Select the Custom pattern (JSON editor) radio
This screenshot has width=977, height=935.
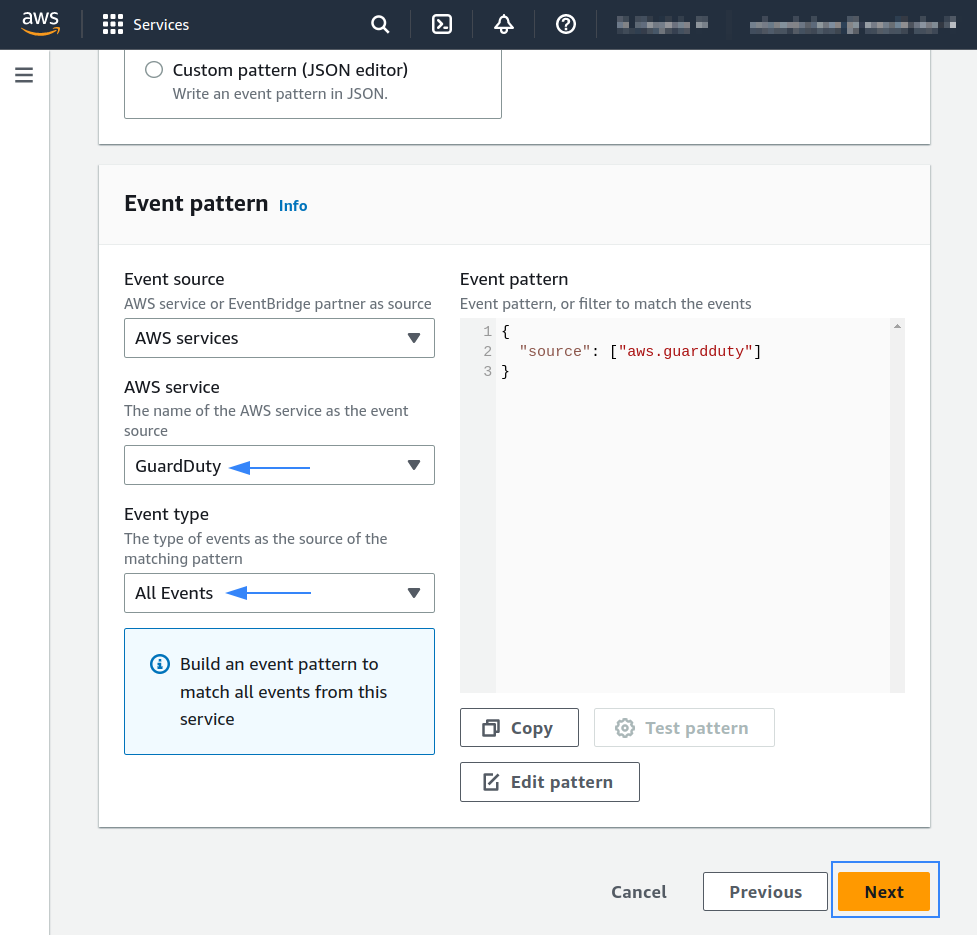tap(154, 69)
